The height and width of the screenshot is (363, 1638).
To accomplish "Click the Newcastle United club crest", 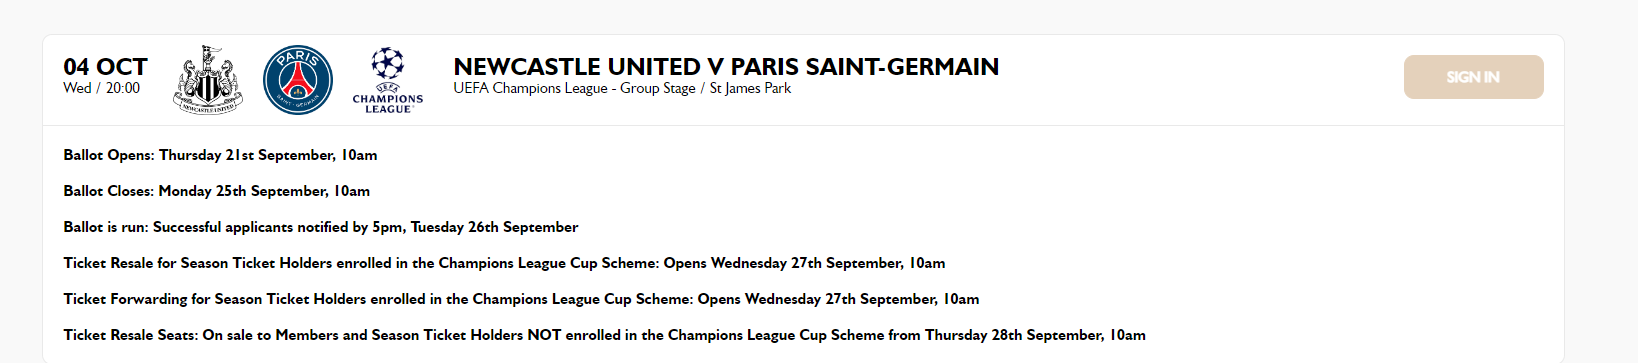I will (208, 80).
